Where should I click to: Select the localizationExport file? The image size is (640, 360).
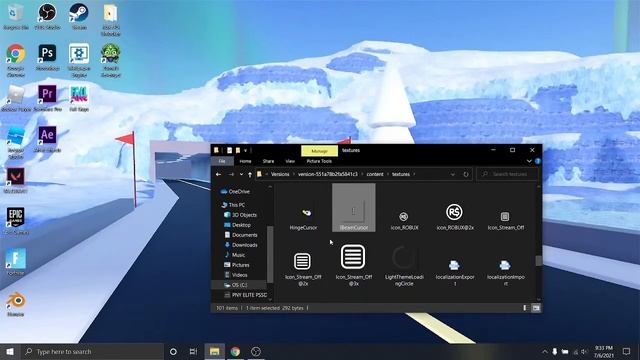pos(455,272)
